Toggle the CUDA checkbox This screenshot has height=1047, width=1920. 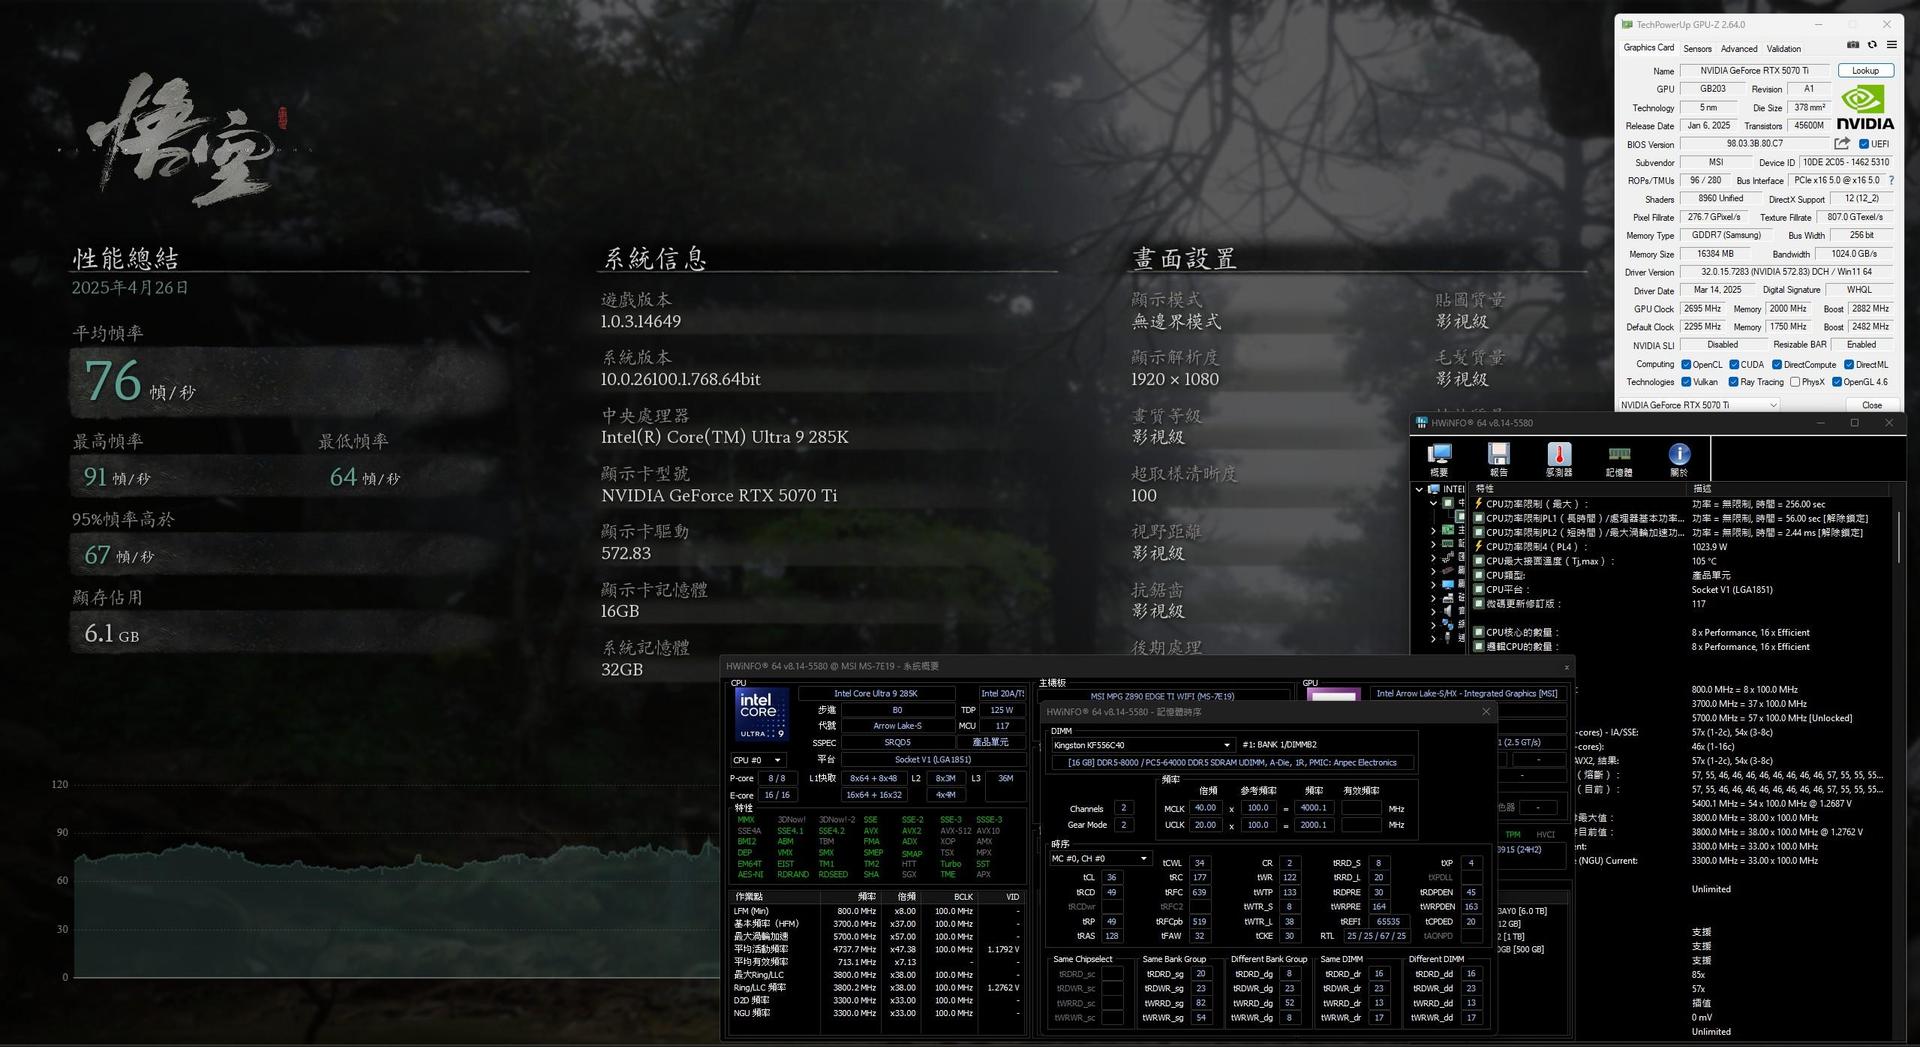click(1734, 365)
